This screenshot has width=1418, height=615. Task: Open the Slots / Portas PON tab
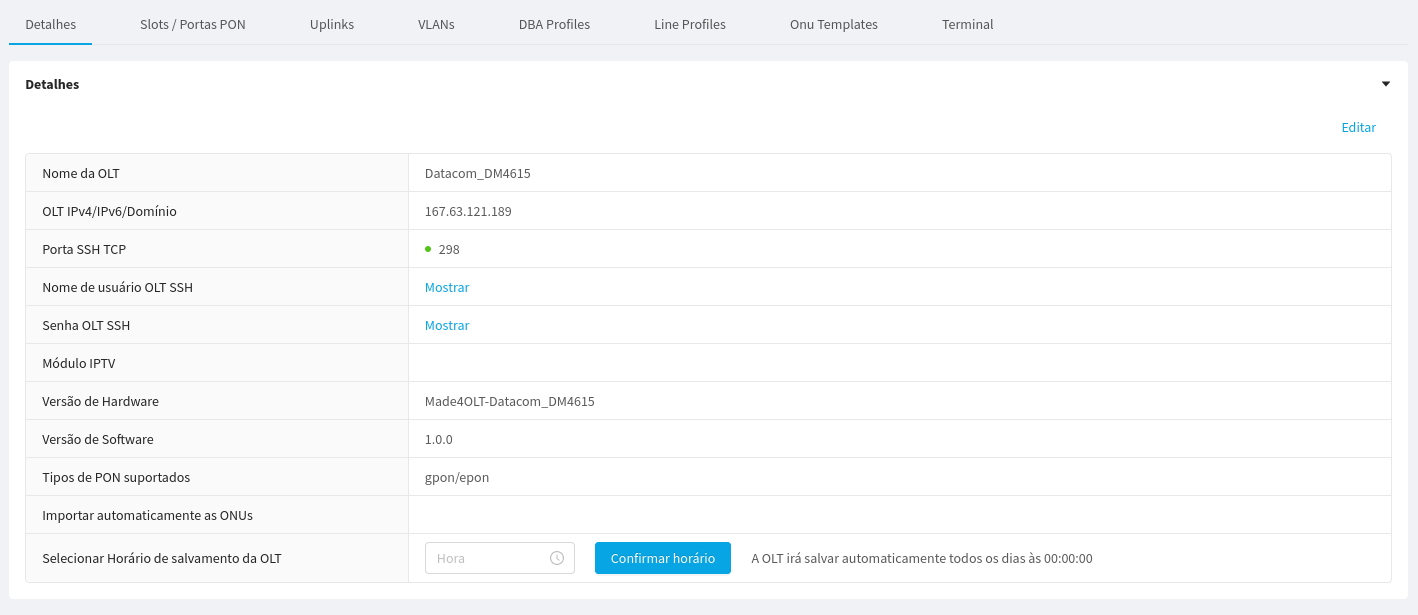pos(193,24)
